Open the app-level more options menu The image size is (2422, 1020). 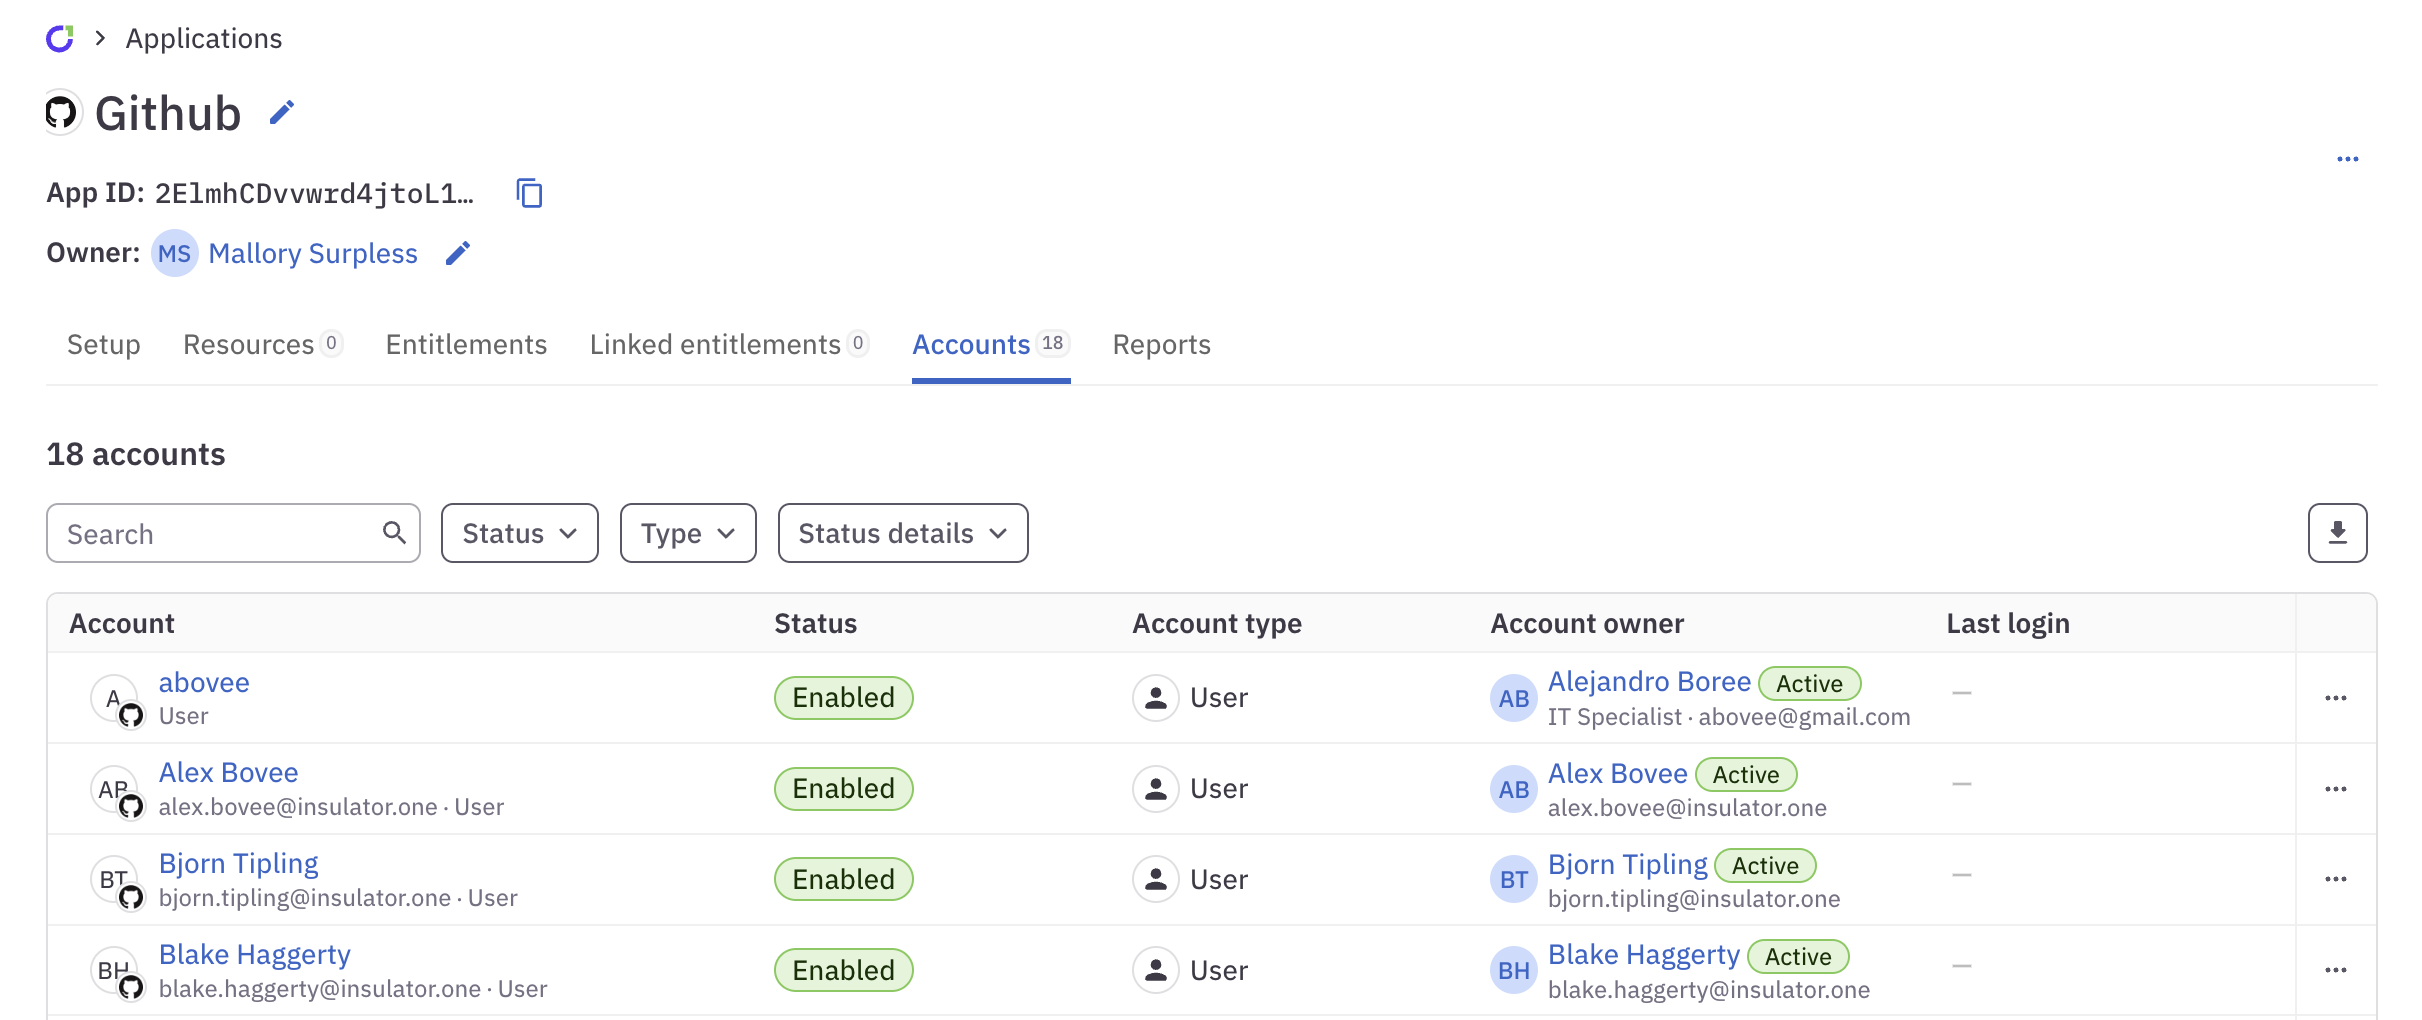coord(2347,159)
